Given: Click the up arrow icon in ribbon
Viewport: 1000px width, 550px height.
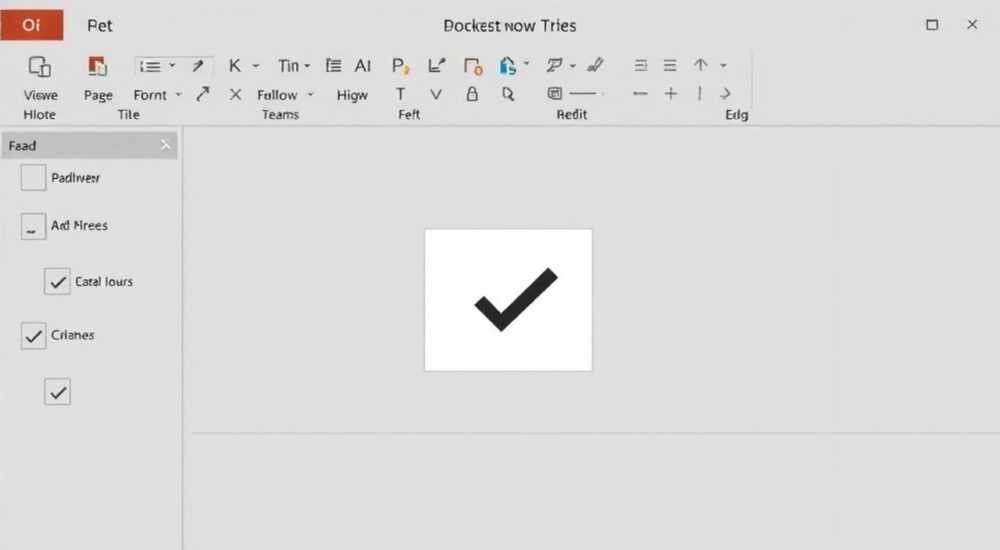Looking at the screenshot, I should (x=701, y=65).
